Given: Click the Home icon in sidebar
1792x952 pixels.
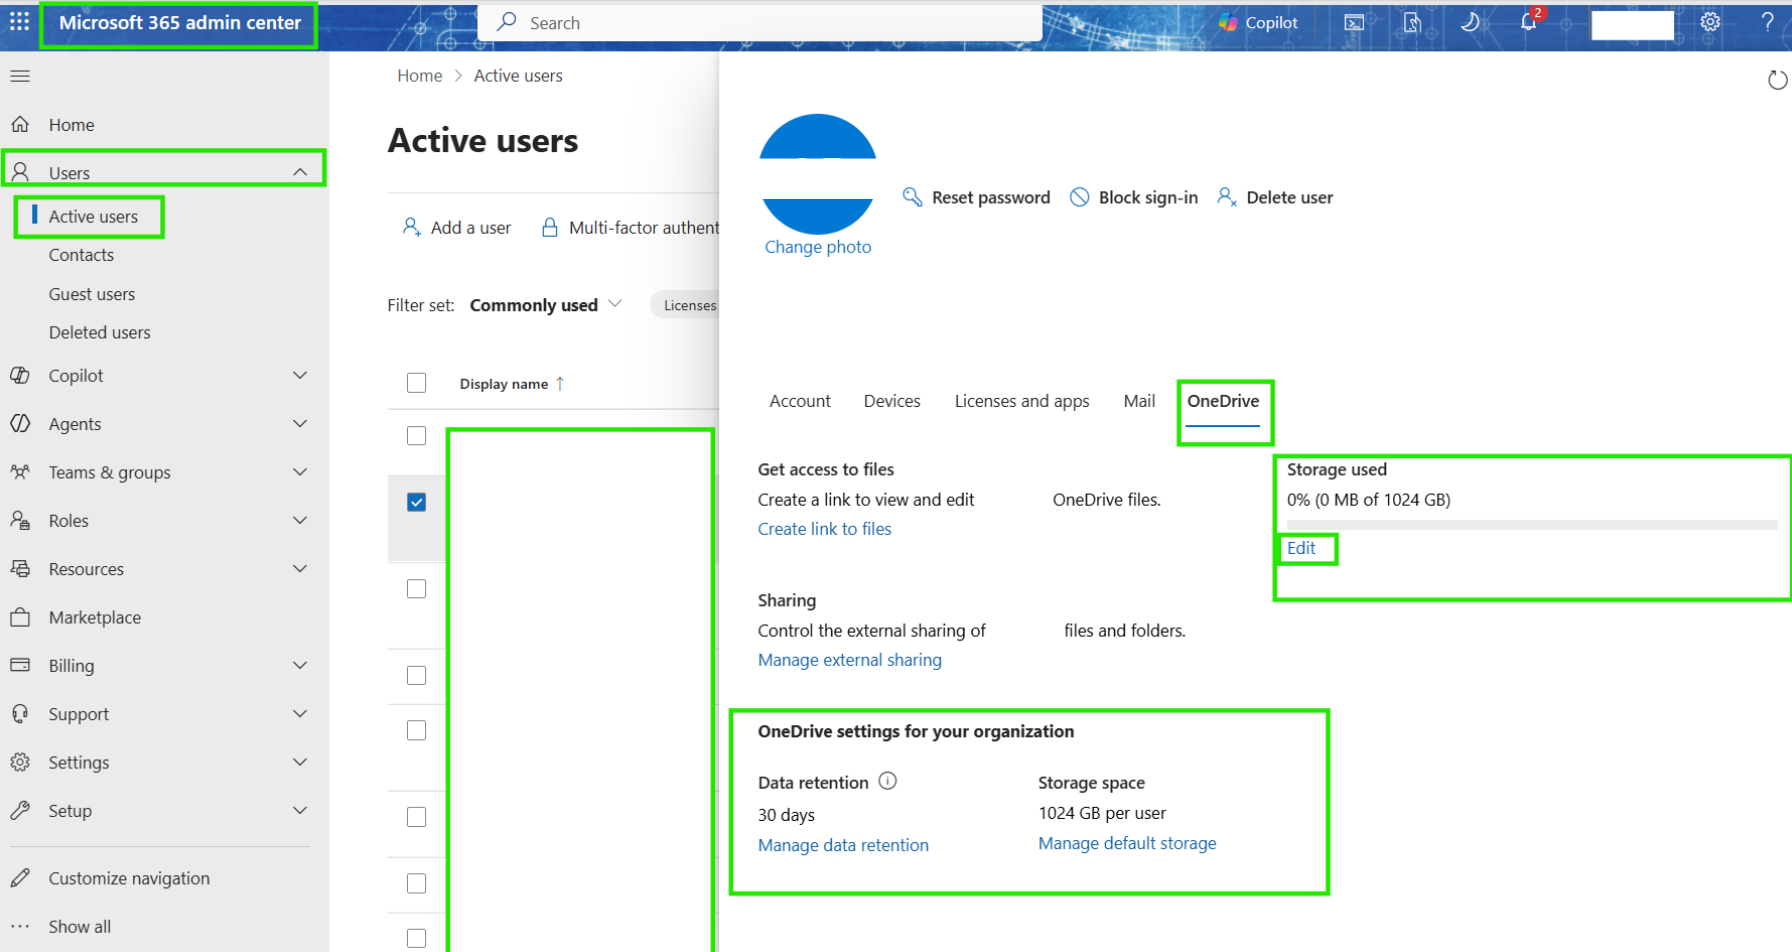Looking at the screenshot, I should click(x=20, y=124).
